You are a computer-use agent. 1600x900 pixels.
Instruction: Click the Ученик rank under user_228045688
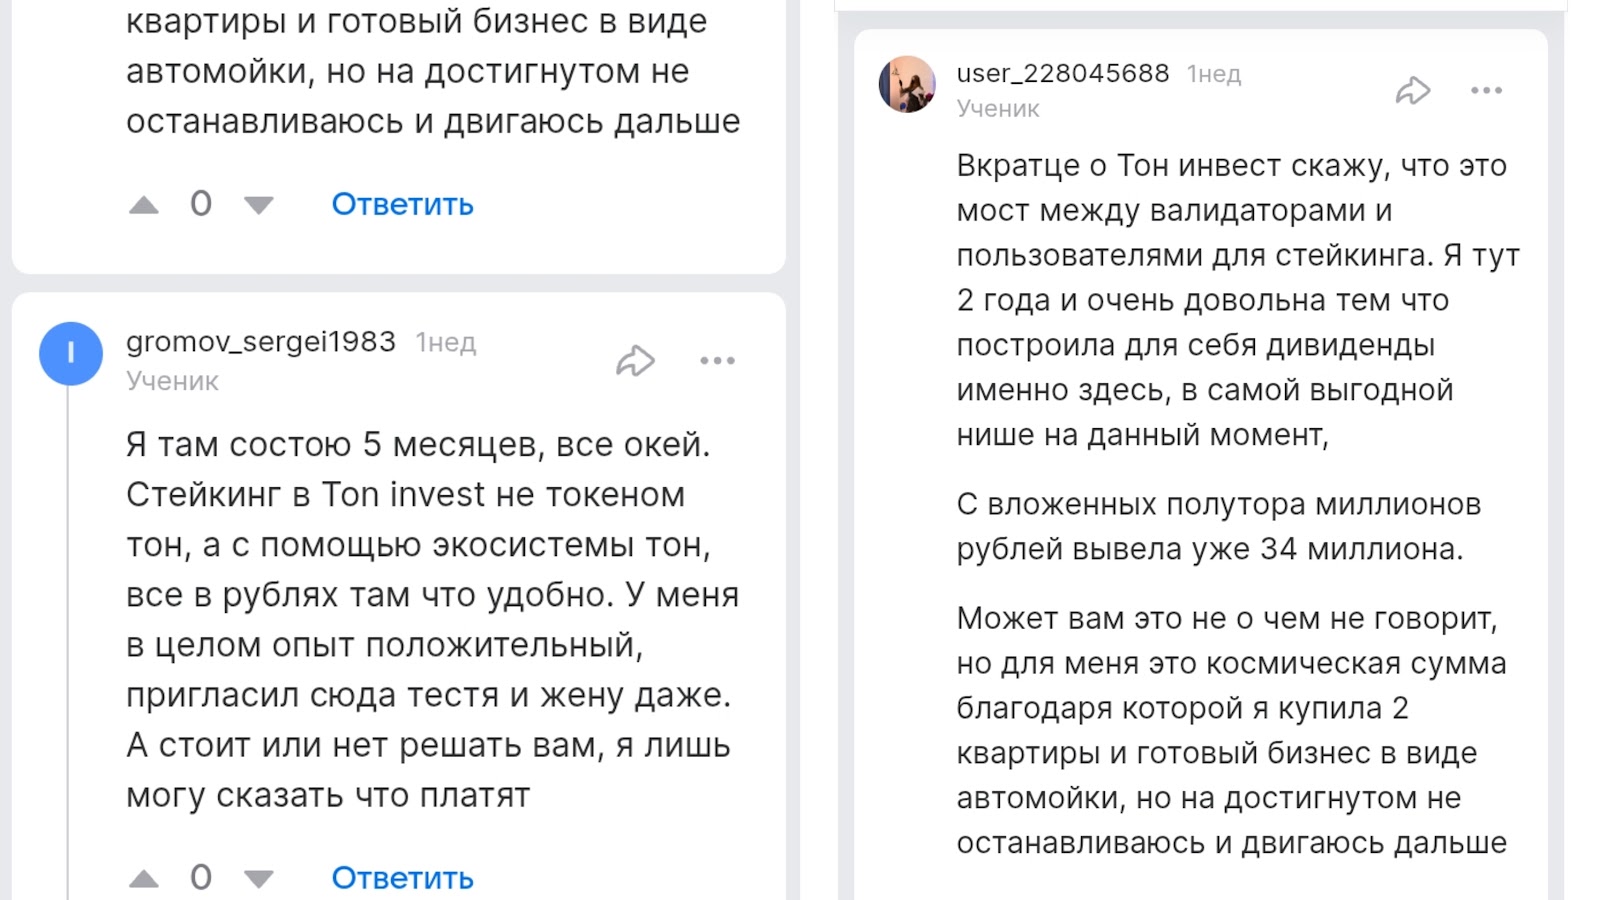click(998, 108)
